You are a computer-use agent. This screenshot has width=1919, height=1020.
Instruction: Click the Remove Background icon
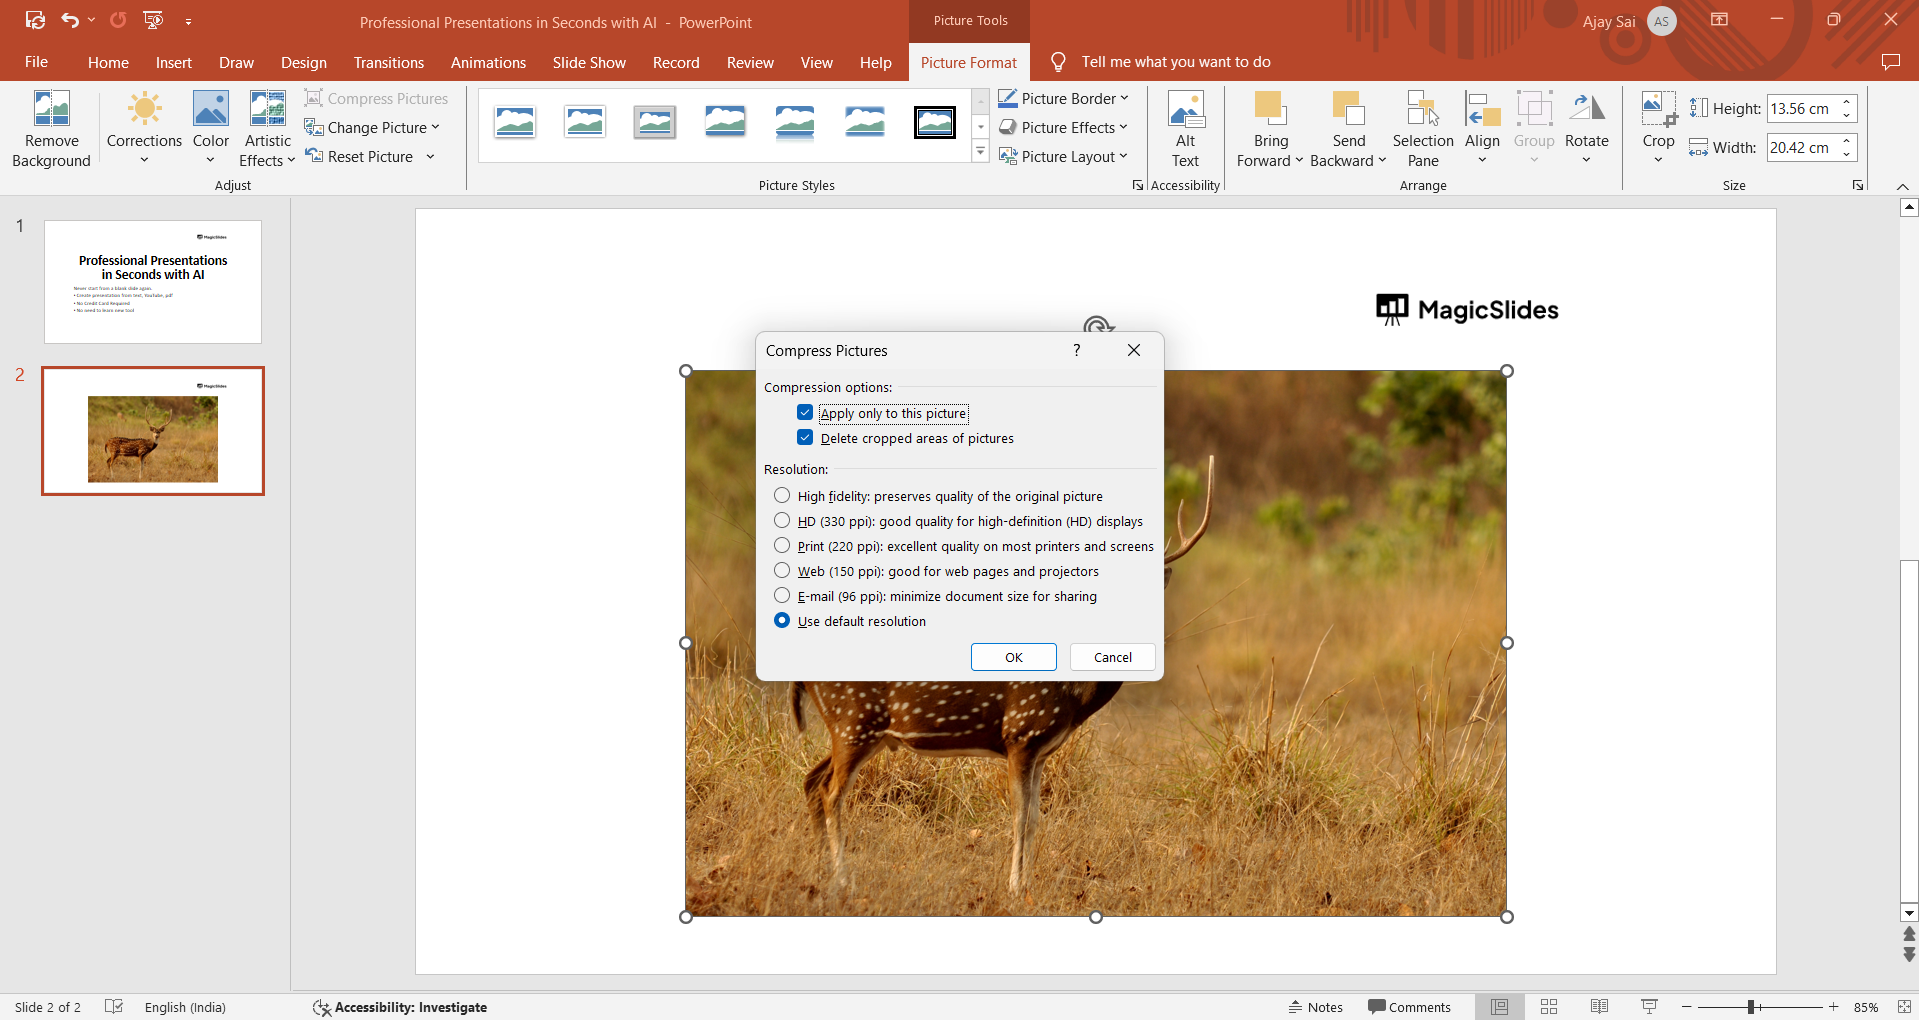point(51,109)
